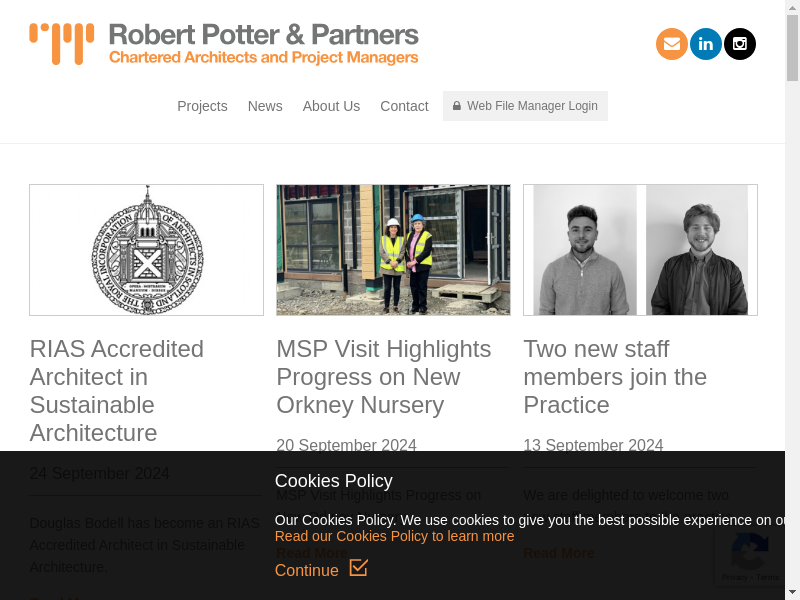Open the Orkney Nursery site photo
Screen dimensions: 800x600
pos(393,250)
